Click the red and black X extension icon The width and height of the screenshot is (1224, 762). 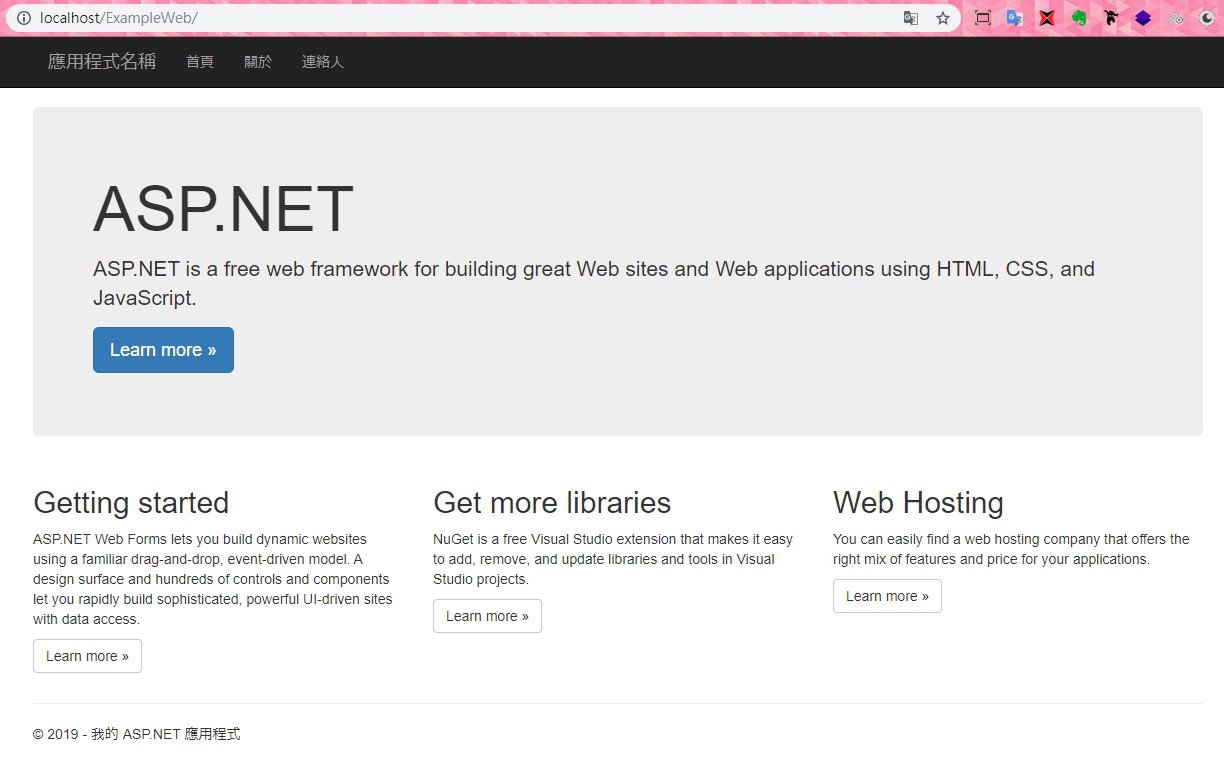[1046, 18]
